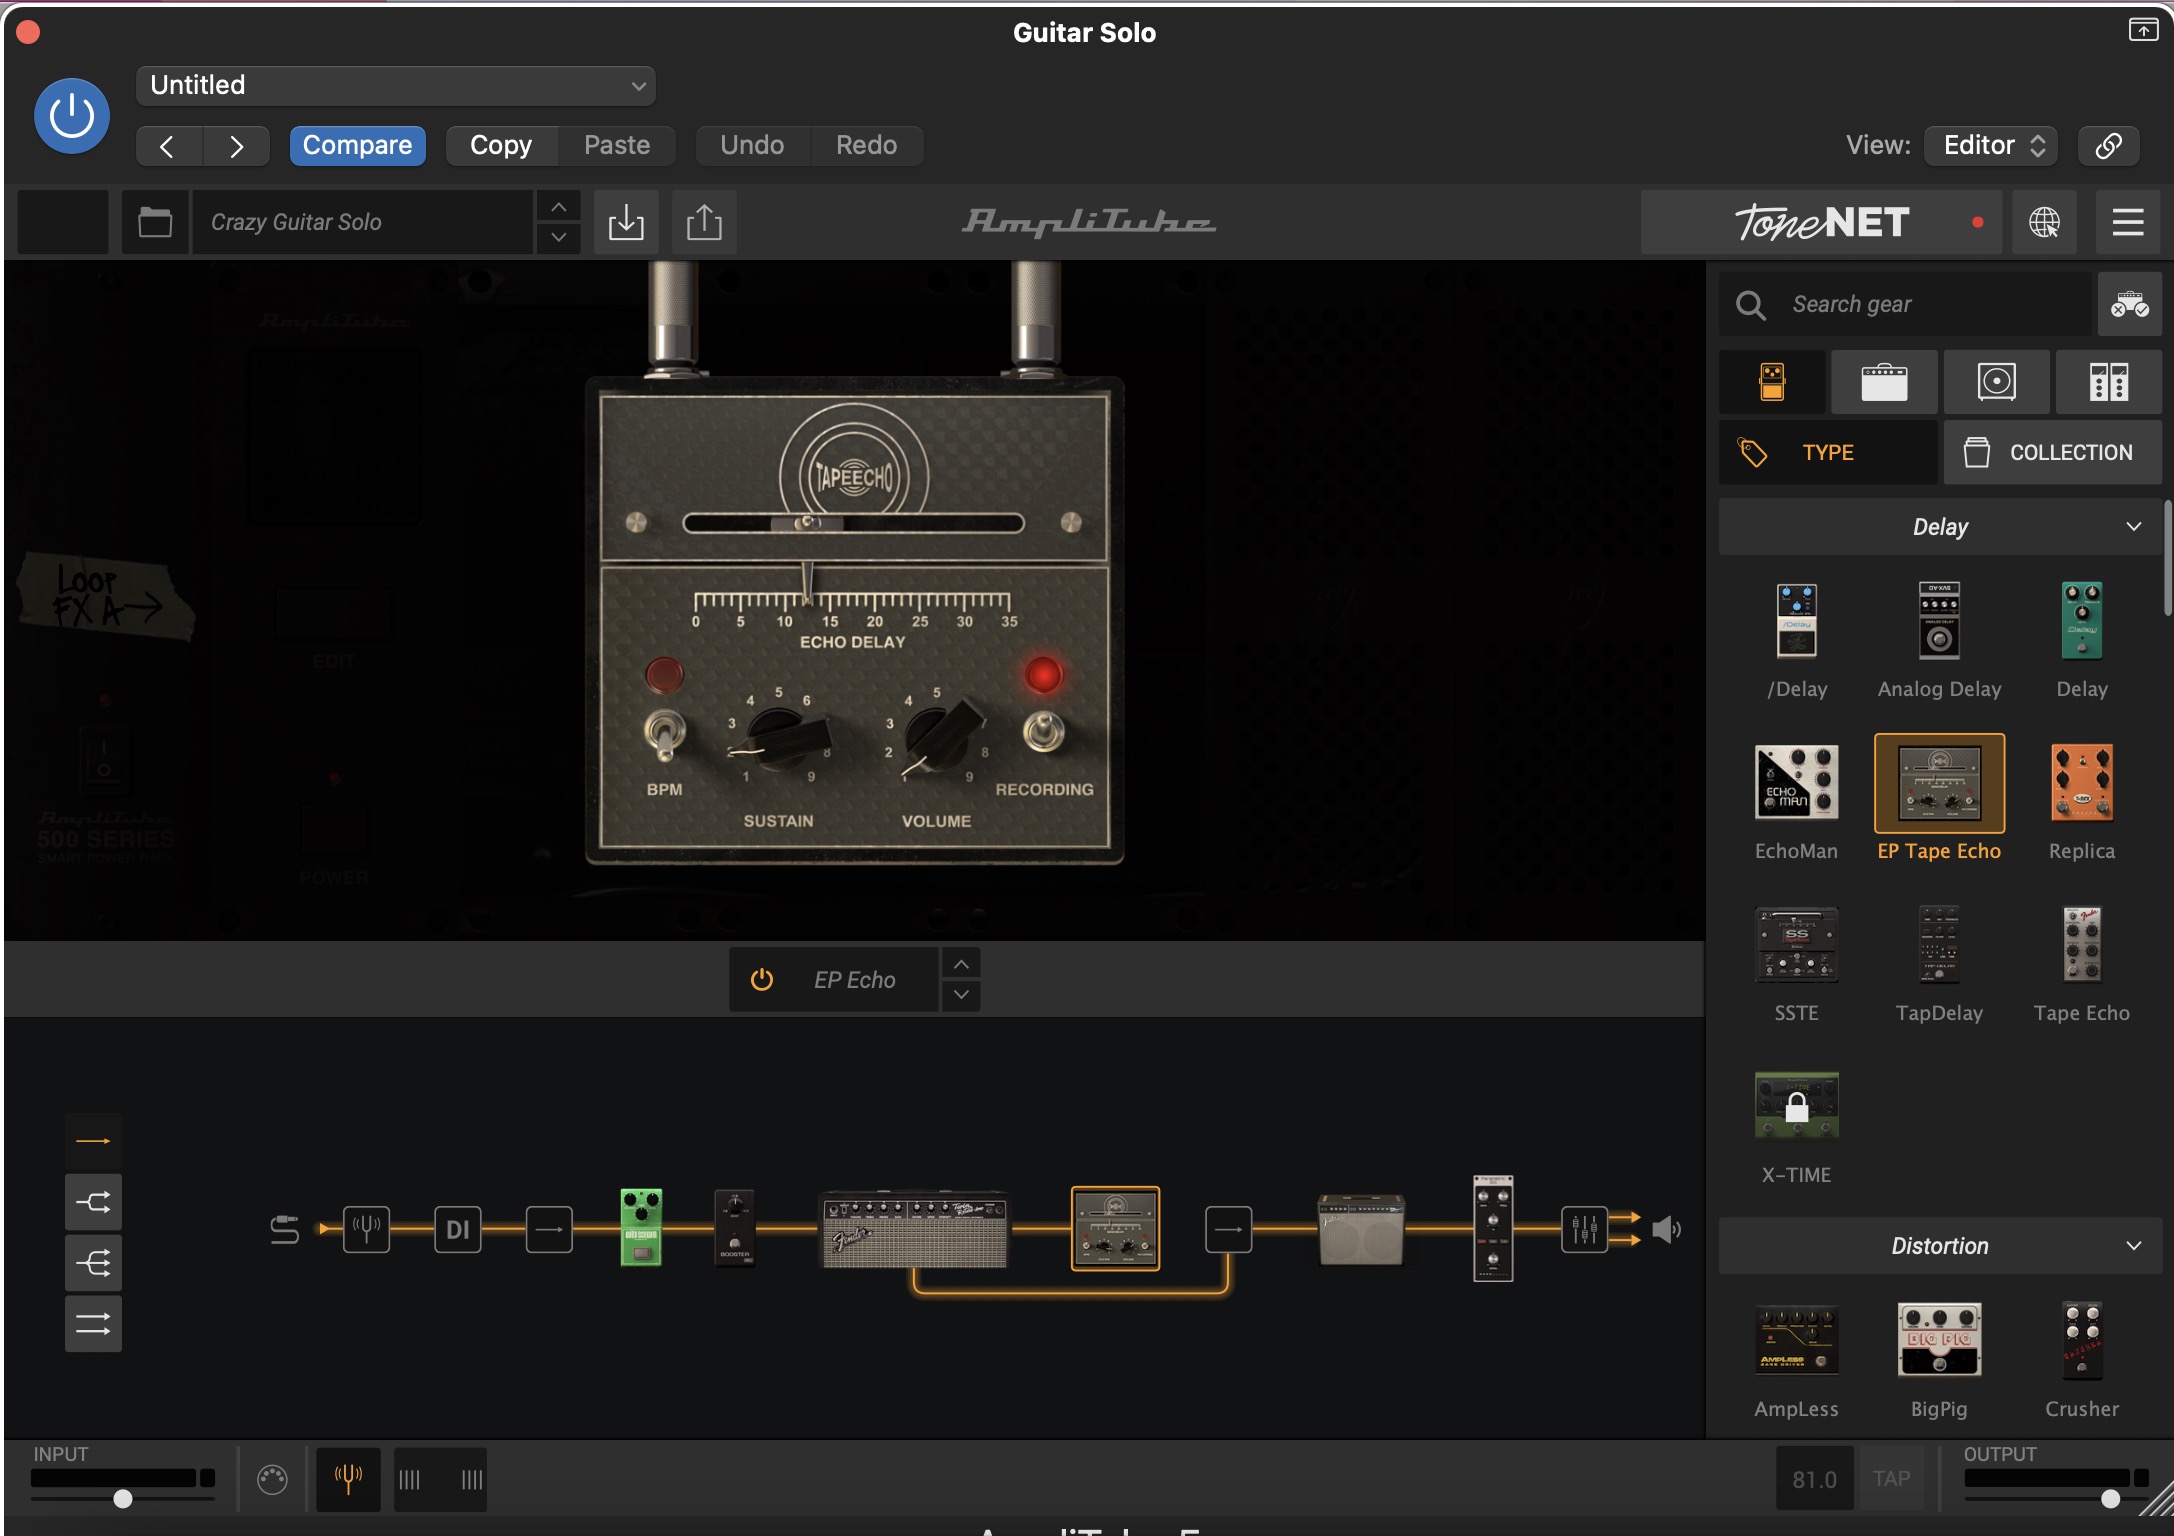Click the SUSTAIN knob on Tape Echo
The height and width of the screenshot is (1536, 2174).
[782, 740]
